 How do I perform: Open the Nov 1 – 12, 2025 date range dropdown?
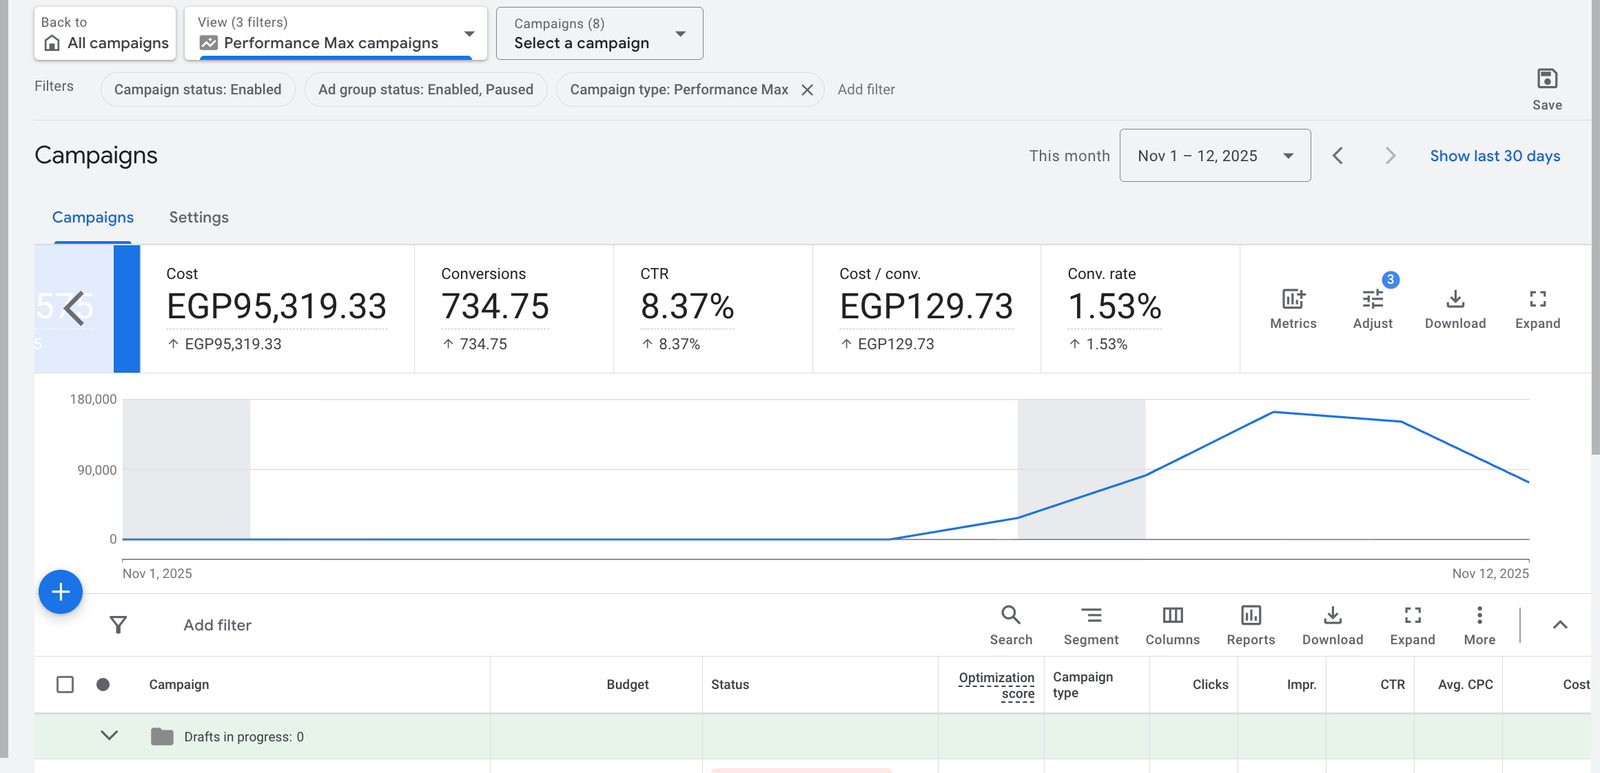pos(1214,156)
